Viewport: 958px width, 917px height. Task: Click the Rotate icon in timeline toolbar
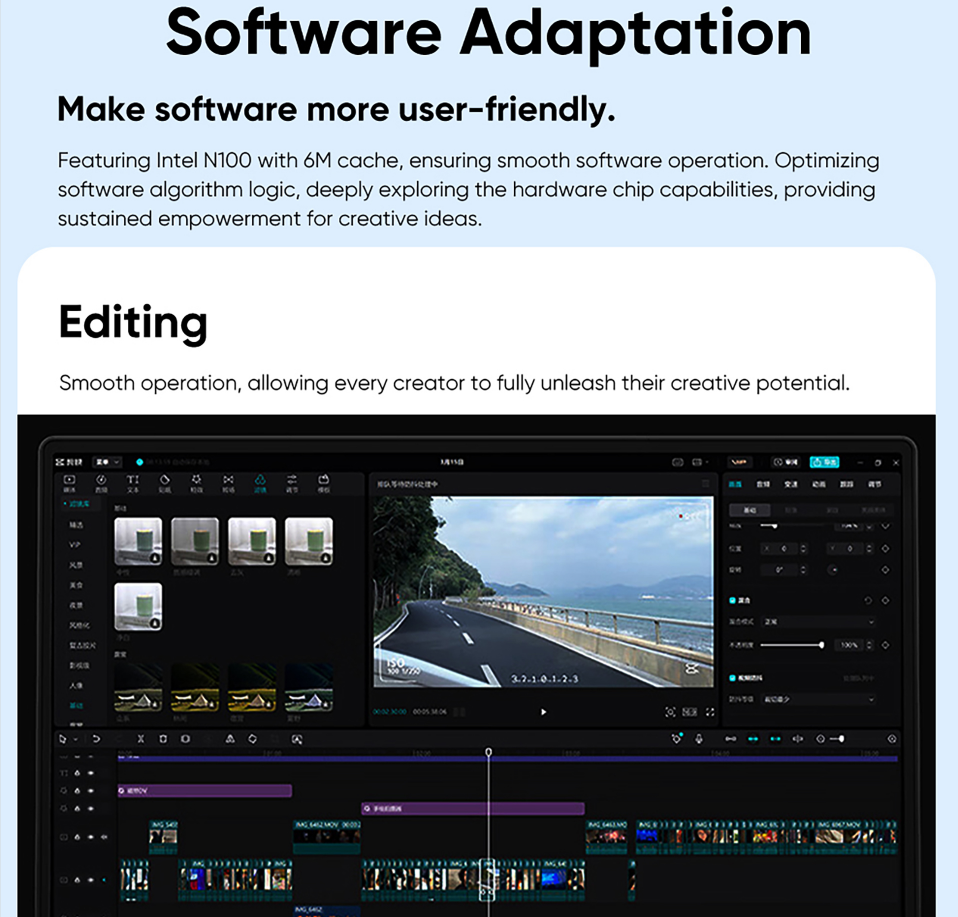point(252,739)
